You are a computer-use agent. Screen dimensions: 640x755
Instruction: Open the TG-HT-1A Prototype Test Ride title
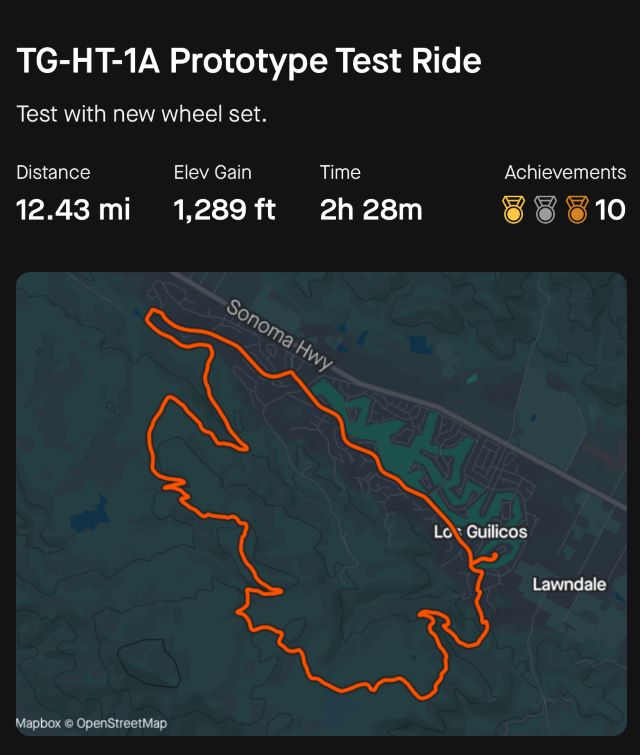(x=249, y=62)
